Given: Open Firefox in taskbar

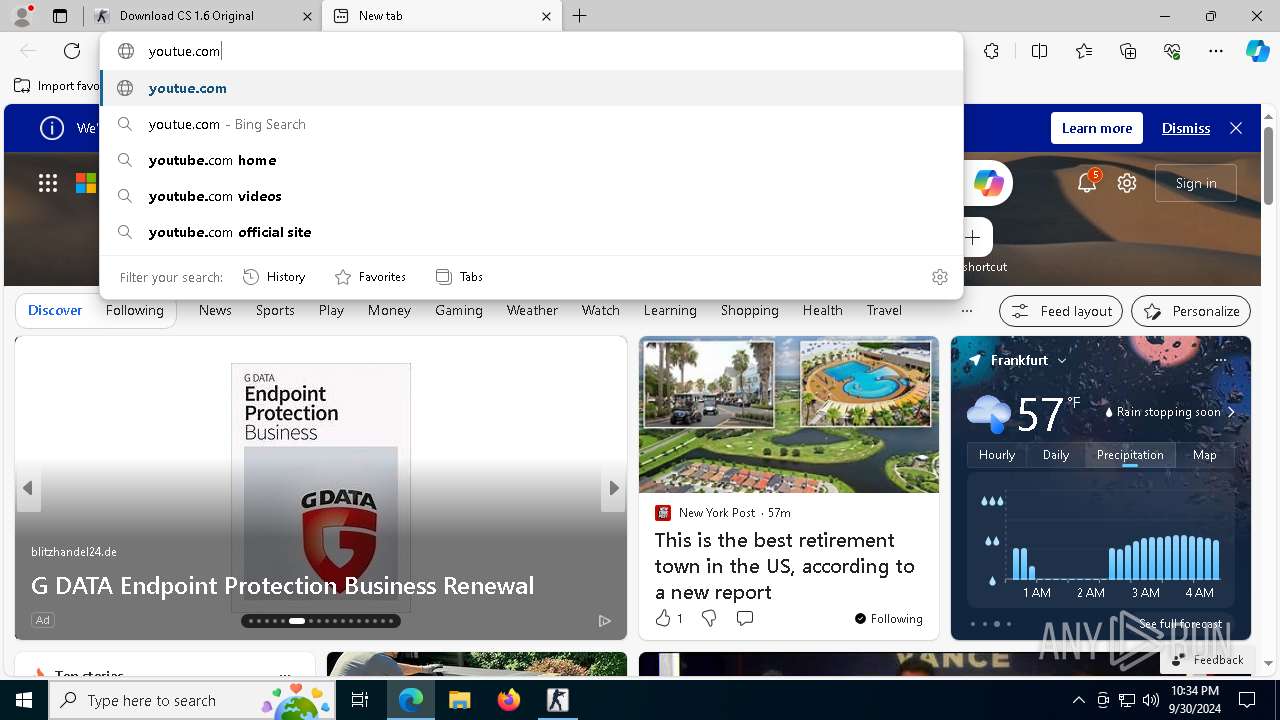Looking at the screenshot, I should (x=509, y=700).
